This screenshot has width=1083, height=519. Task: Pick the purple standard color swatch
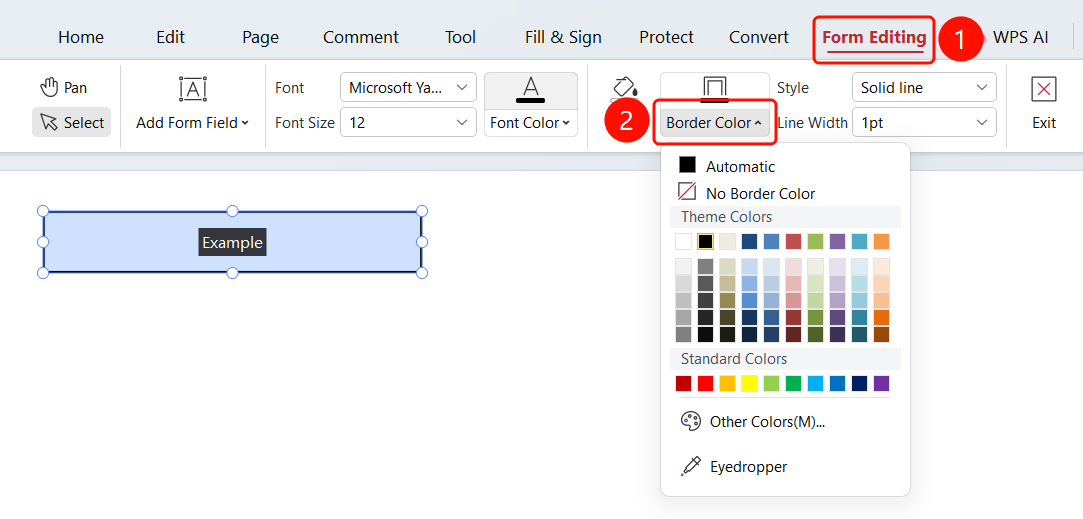(x=881, y=384)
